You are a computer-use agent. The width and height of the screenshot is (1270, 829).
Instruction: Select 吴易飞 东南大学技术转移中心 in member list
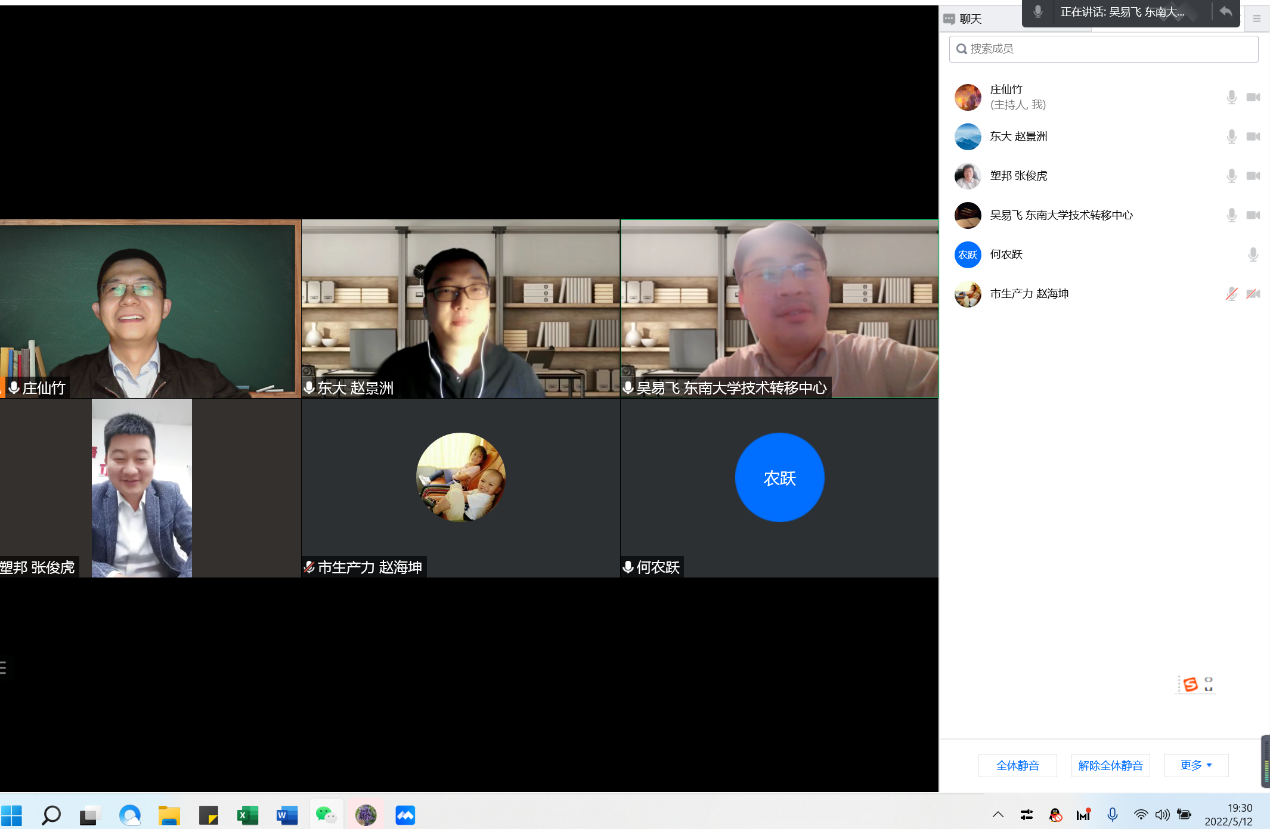(1060, 215)
